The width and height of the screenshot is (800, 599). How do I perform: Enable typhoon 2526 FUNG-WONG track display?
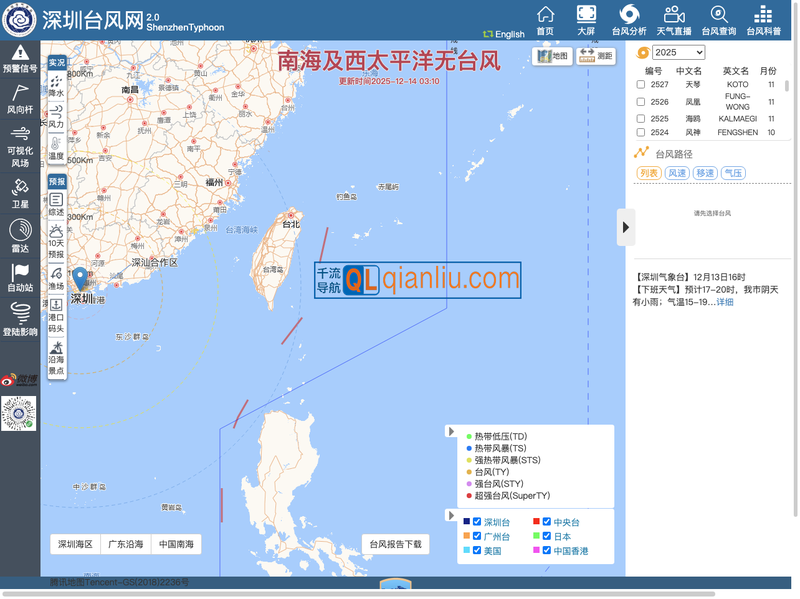(641, 101)
